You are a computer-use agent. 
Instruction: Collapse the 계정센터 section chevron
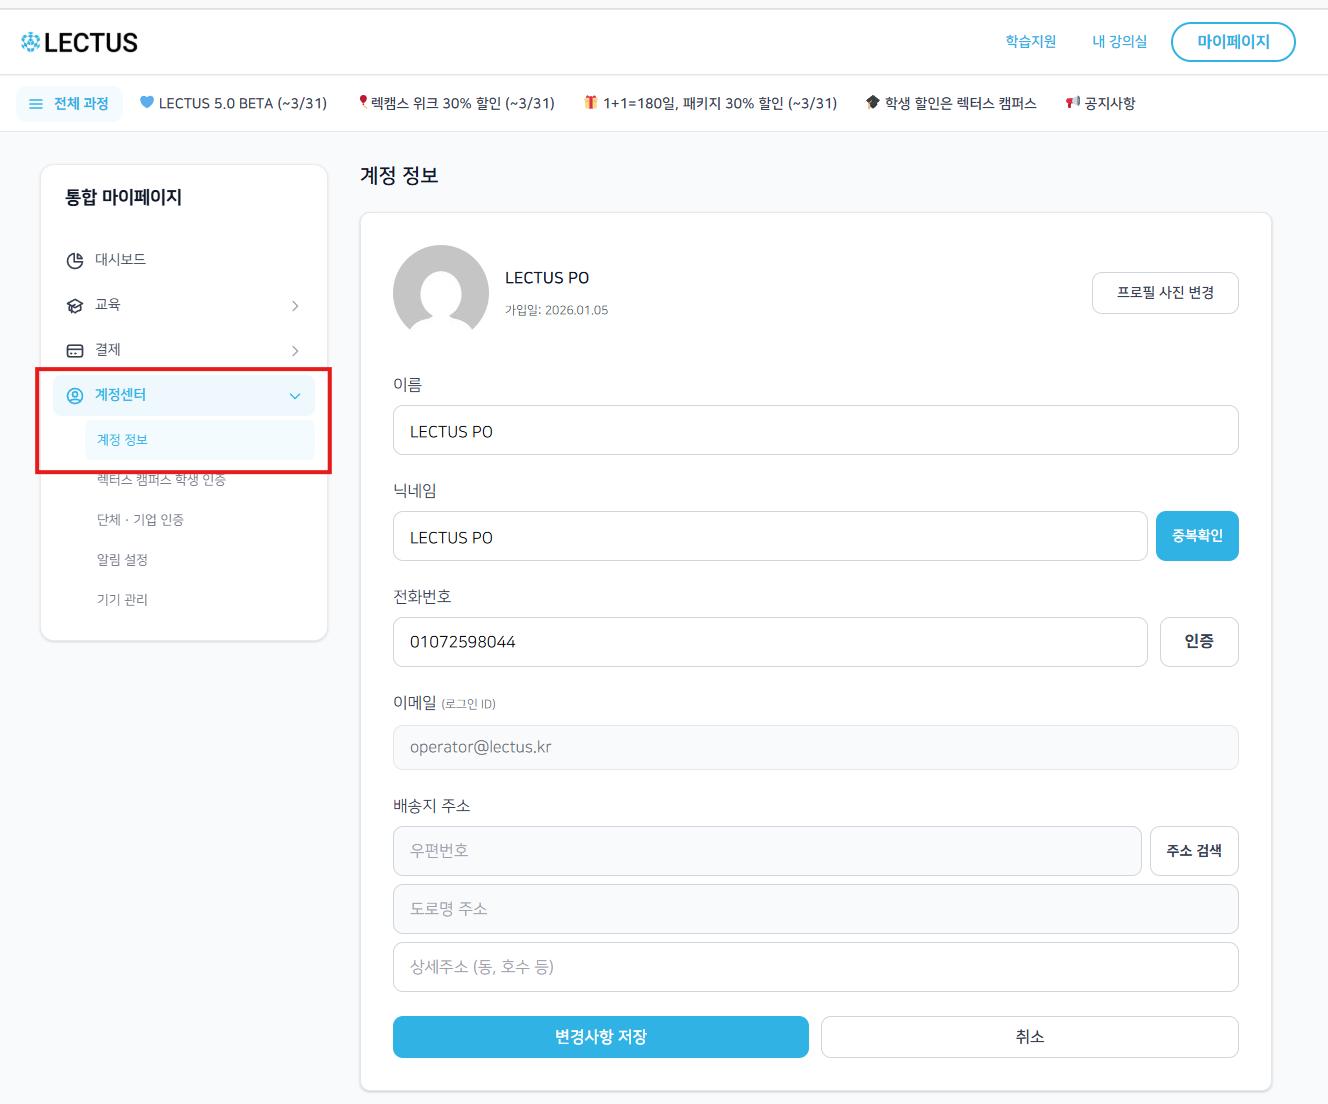(295, 396)
